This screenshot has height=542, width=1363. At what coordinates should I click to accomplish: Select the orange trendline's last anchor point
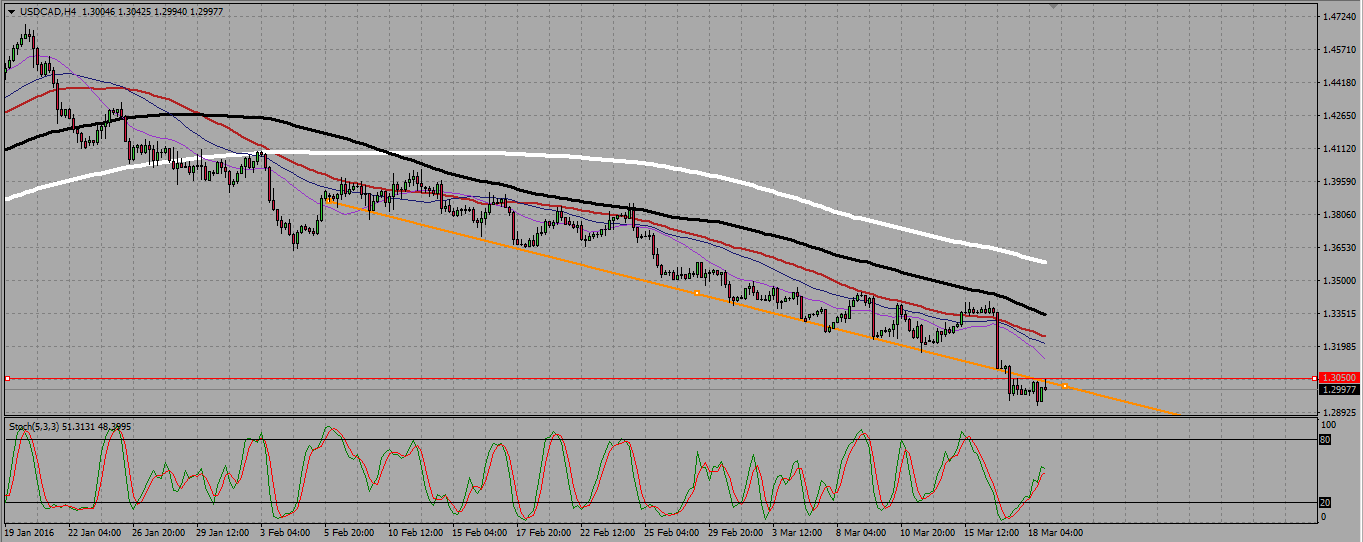(1065, 386)
